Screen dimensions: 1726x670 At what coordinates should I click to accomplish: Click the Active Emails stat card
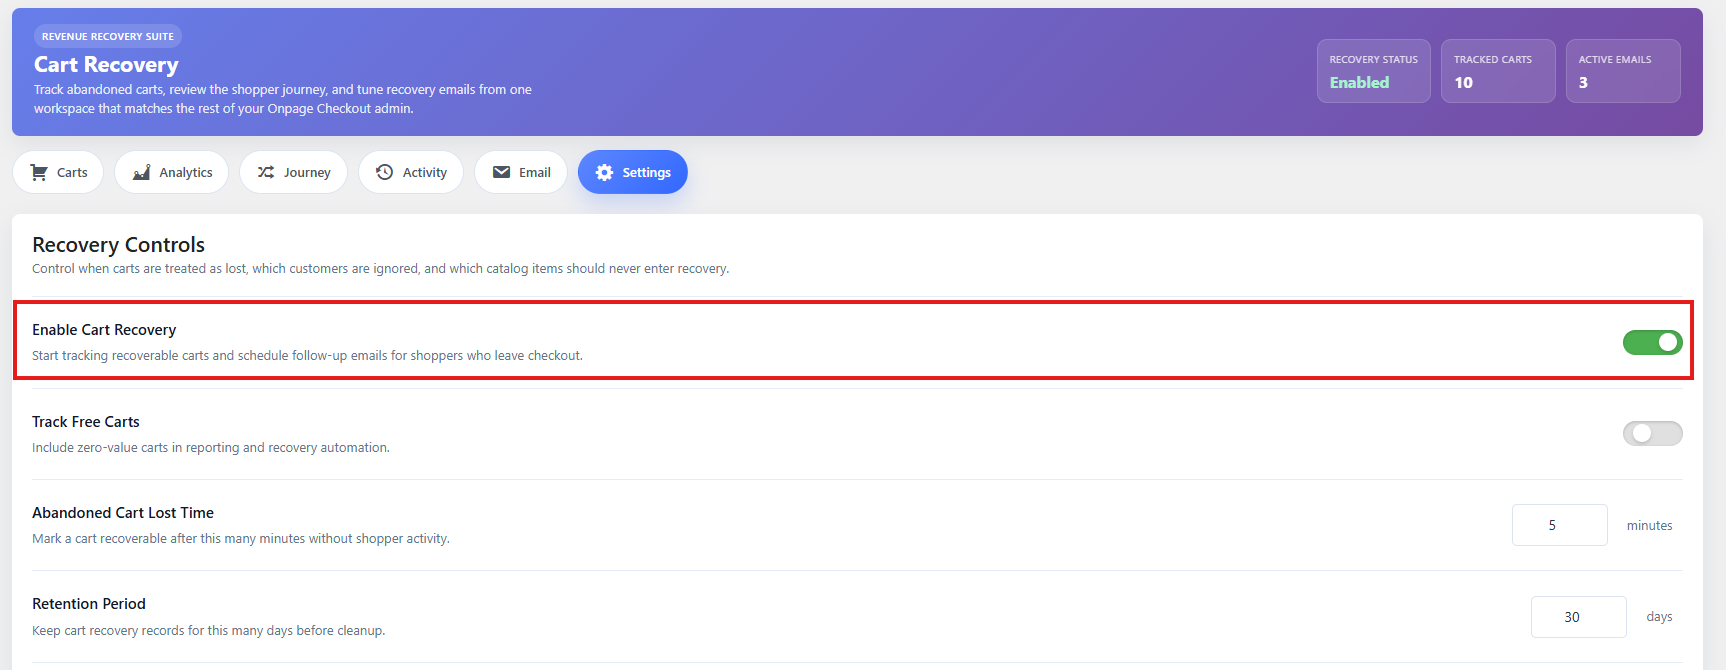(1623, 71)
